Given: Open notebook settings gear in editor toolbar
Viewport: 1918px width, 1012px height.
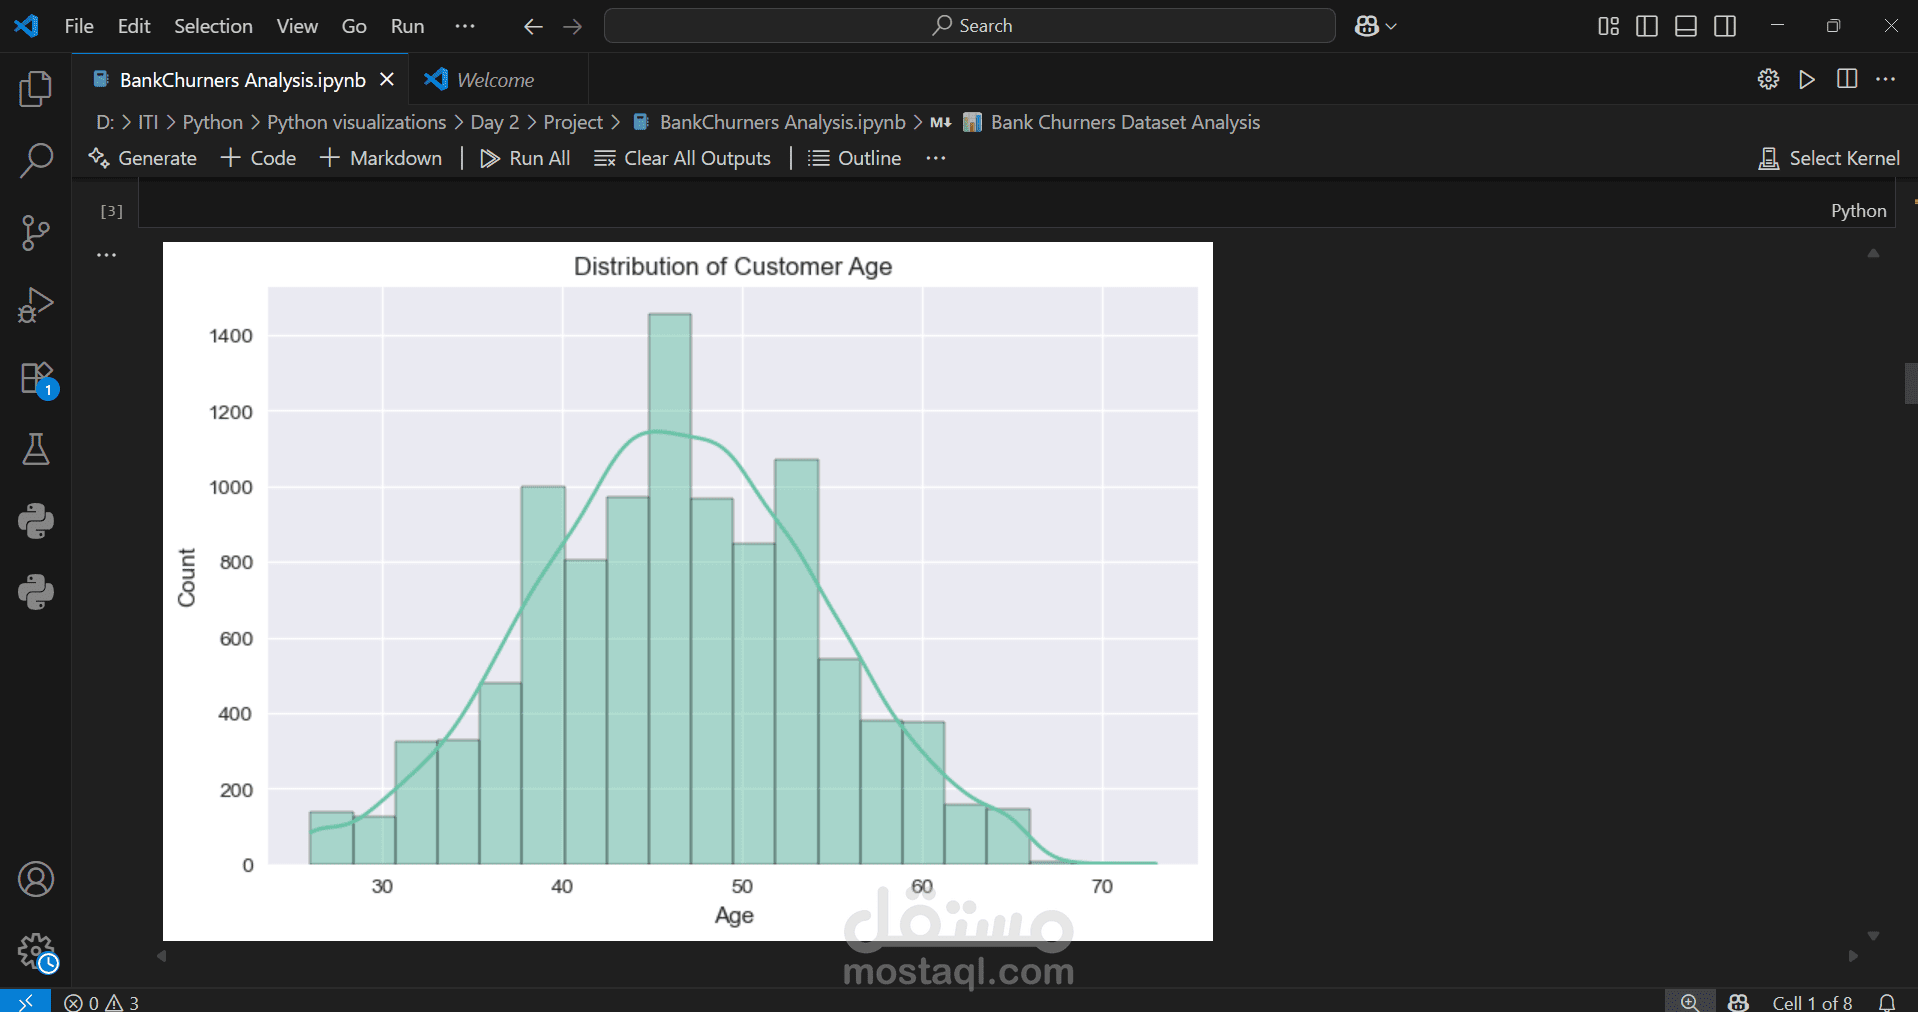Looking at the screenshot, I should click(x=1768, y=79).
